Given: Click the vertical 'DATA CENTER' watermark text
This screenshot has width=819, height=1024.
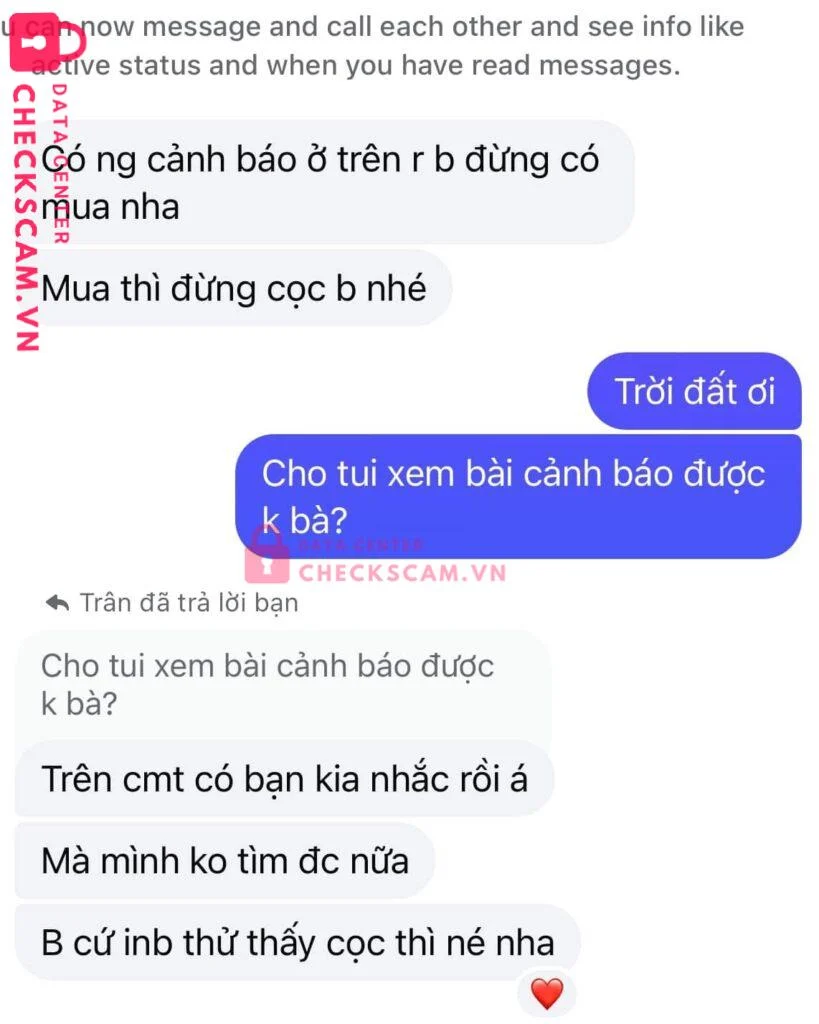Looking at the screenshot, I should 59,163.
